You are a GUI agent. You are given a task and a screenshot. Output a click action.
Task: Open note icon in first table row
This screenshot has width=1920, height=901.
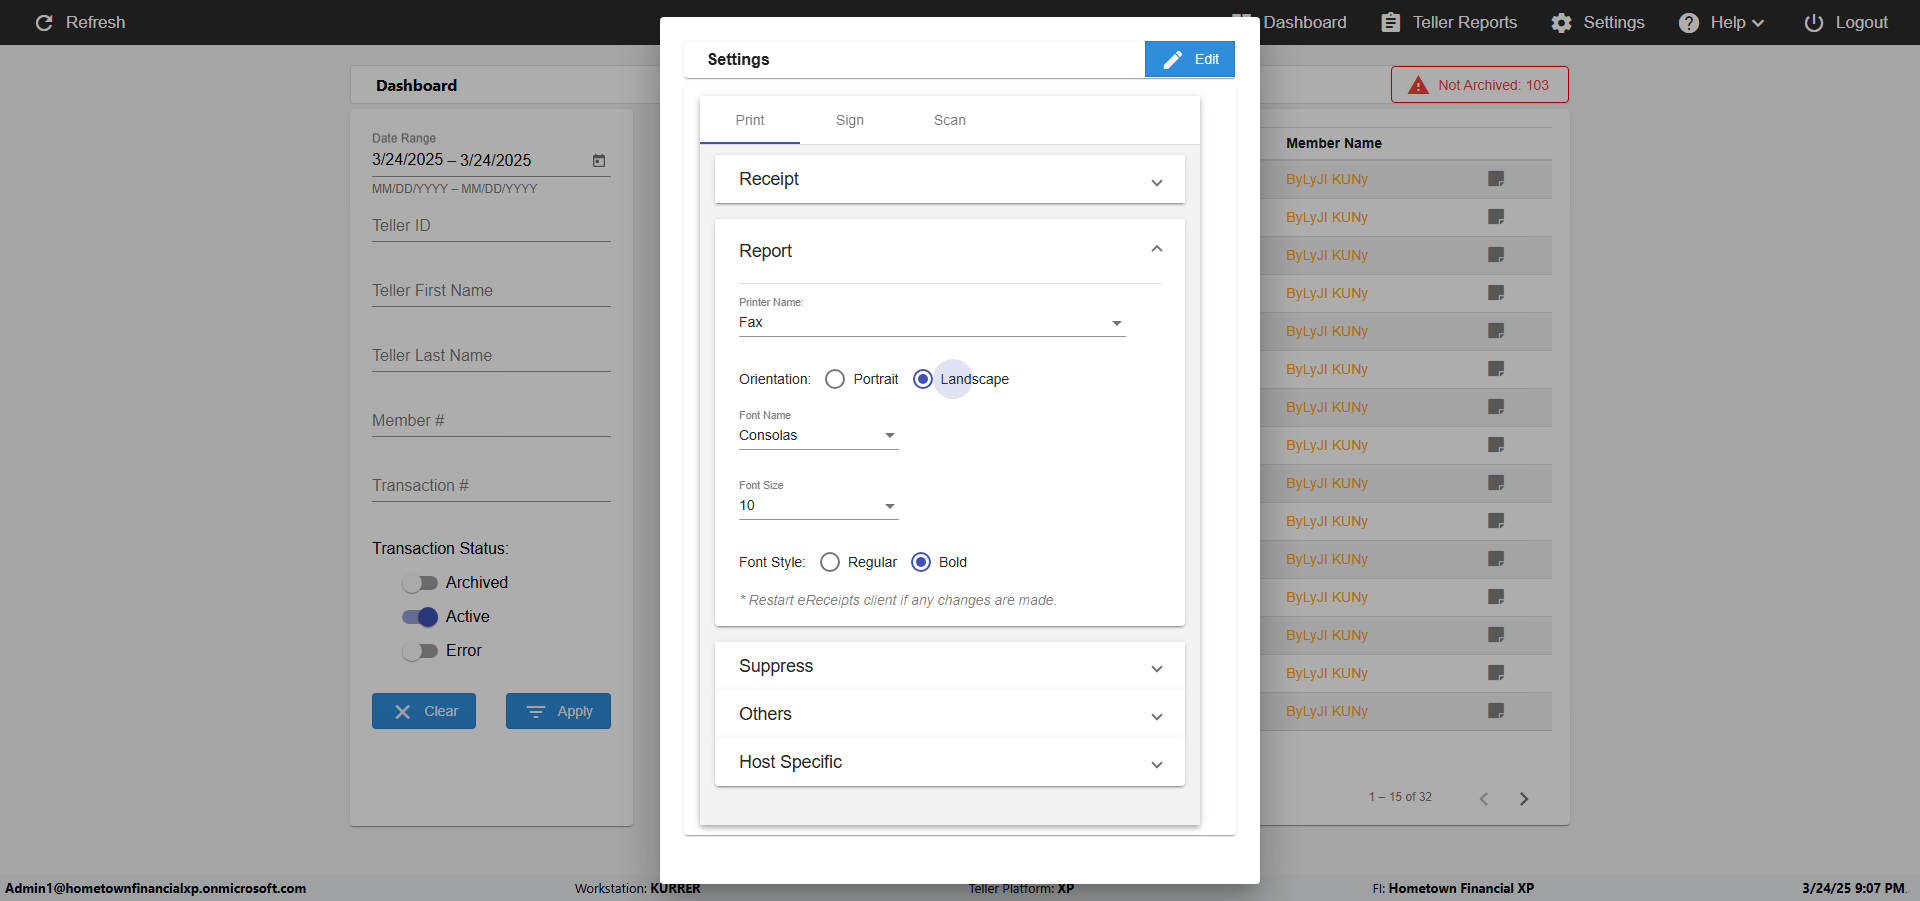click(x=1496, y=179)
